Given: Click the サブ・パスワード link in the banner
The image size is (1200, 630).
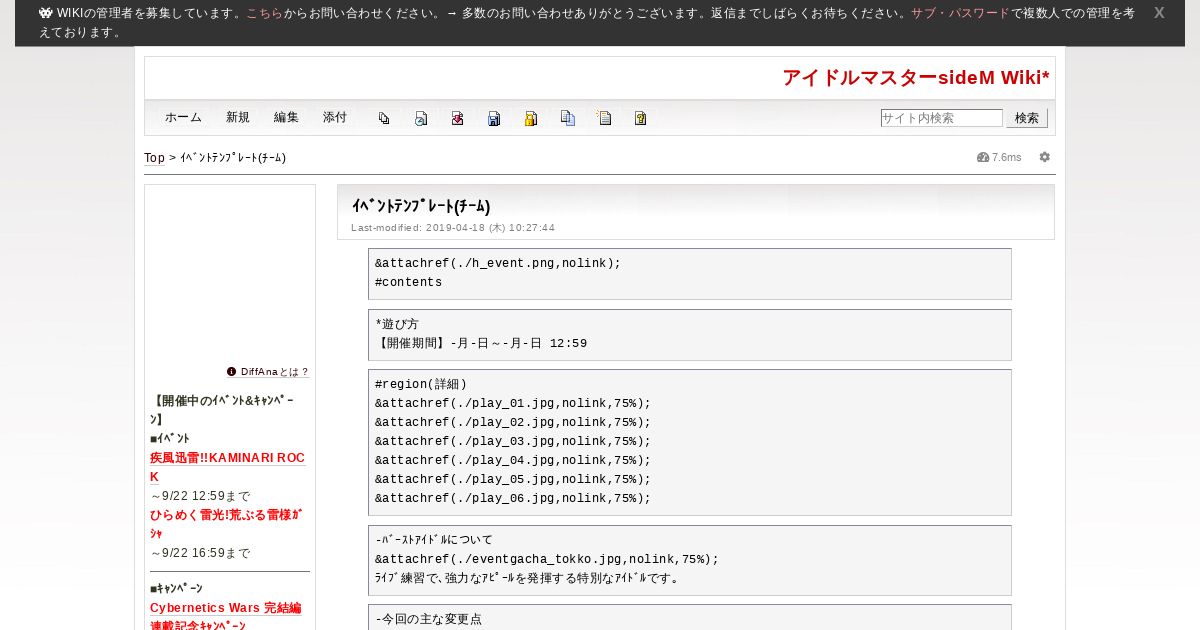Looking at the screenshot, I should pos(960,14).
